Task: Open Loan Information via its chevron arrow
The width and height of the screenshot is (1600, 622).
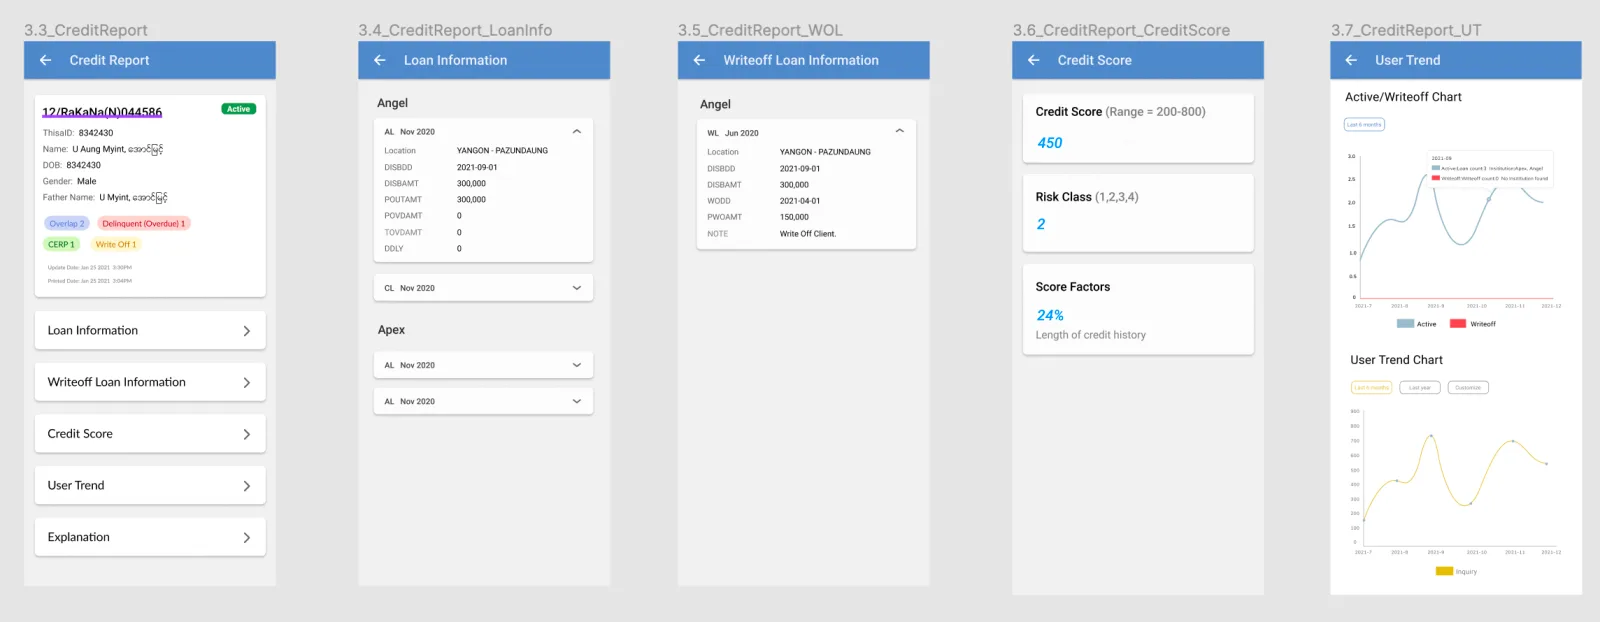Action: pyautogui.click(x=247, y=331)
